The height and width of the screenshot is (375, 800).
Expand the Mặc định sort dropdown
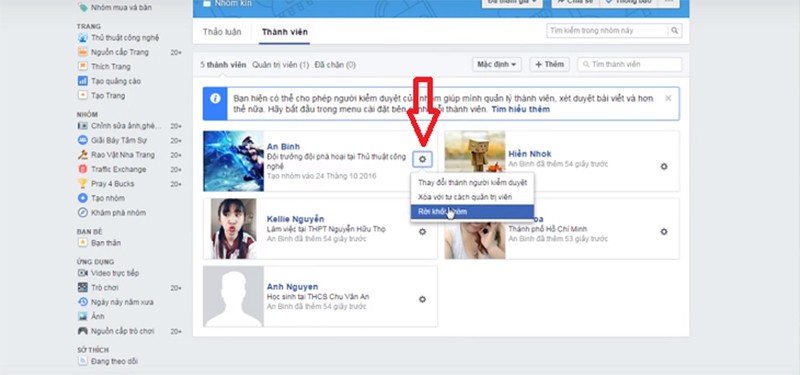click(497, 64)
